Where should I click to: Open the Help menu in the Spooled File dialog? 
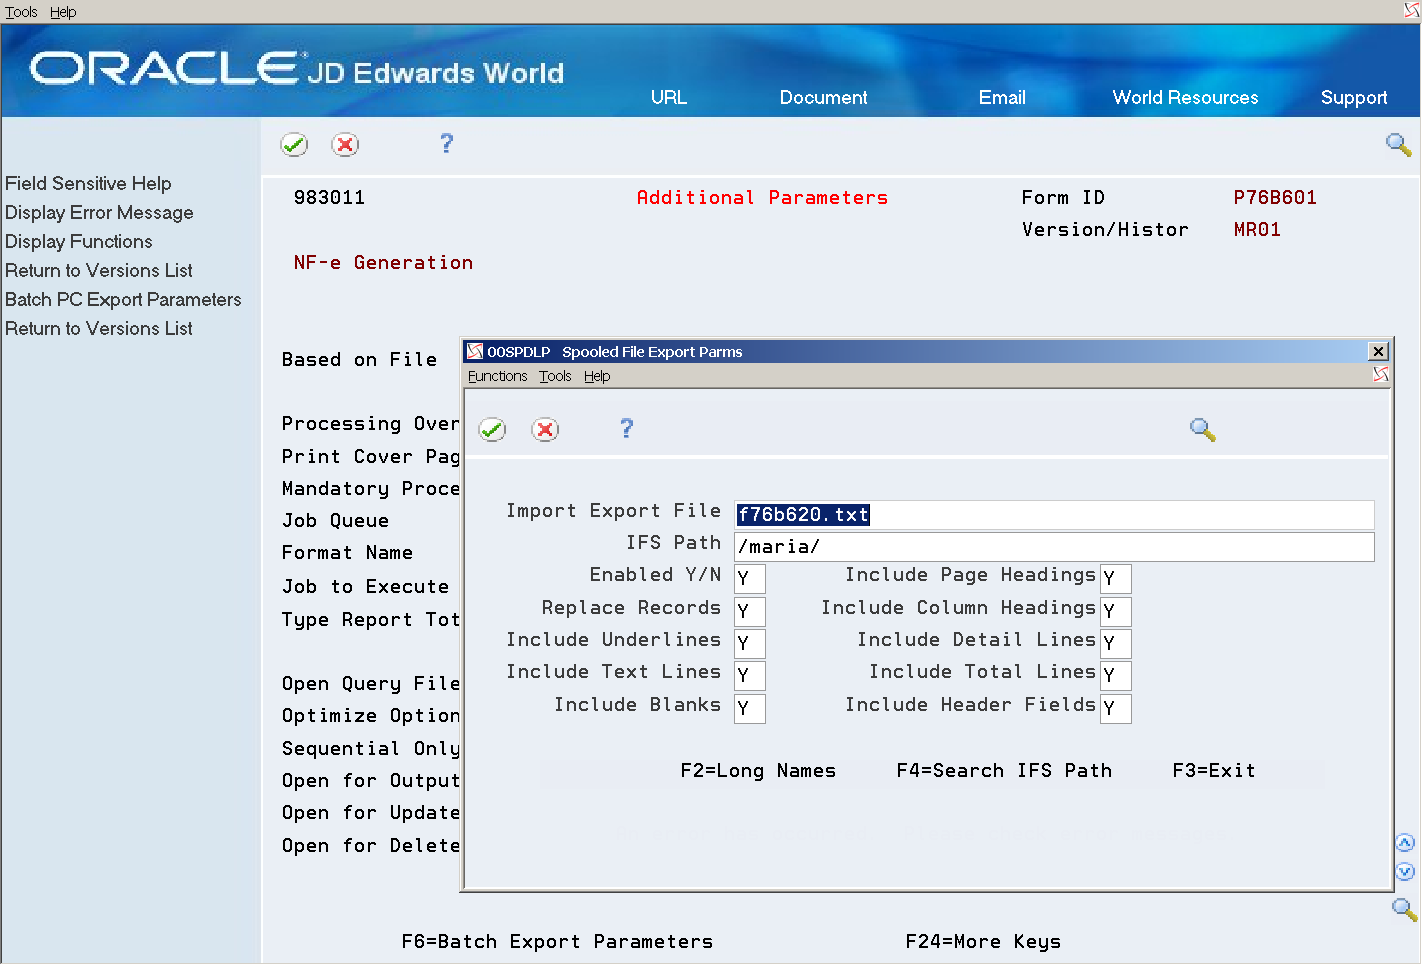[x=597, y=376]
